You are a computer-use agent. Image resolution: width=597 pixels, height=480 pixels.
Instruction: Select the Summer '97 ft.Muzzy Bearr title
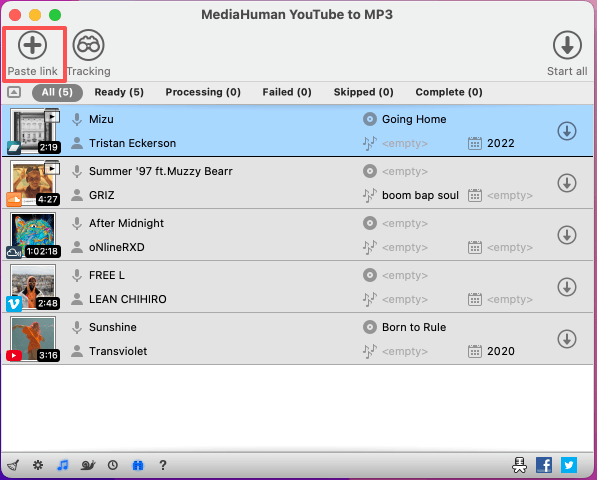(x=161, y=171)
